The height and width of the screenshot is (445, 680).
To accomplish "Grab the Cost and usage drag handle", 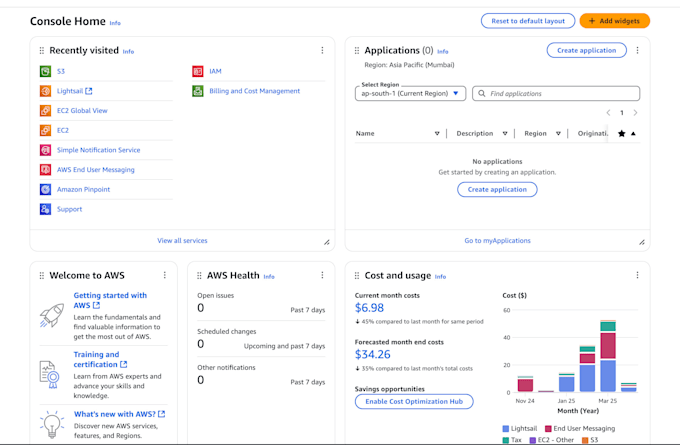I will click(356, 275).
